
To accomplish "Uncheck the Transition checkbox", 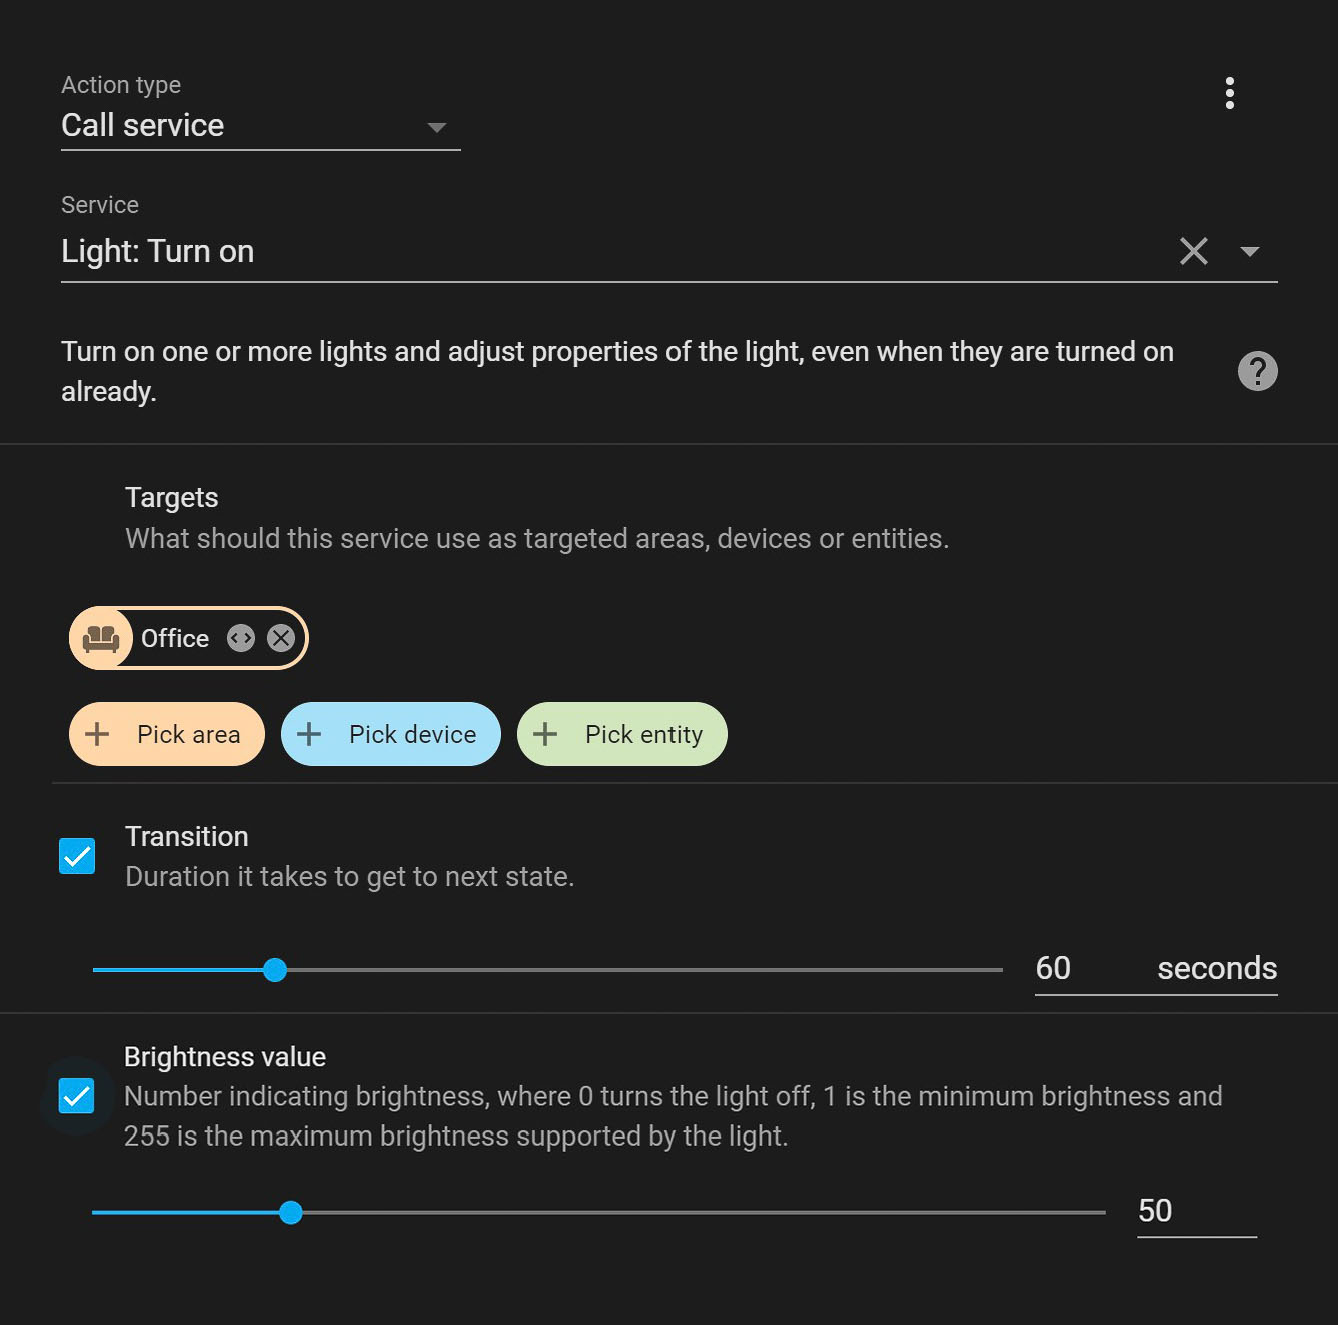I will pos(77,855).
